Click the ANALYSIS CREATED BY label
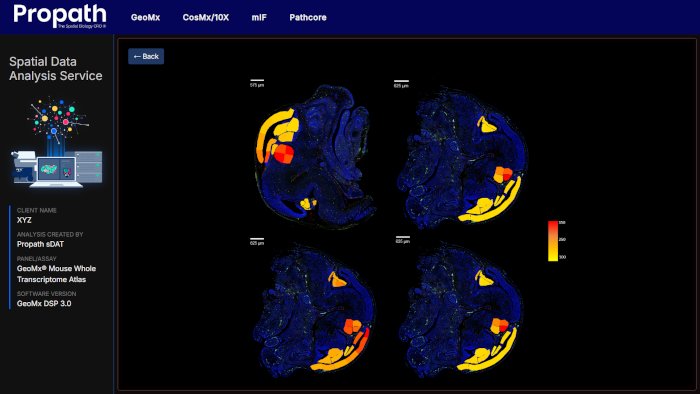This screenshot has width=700, height=394. pos(50,234)
